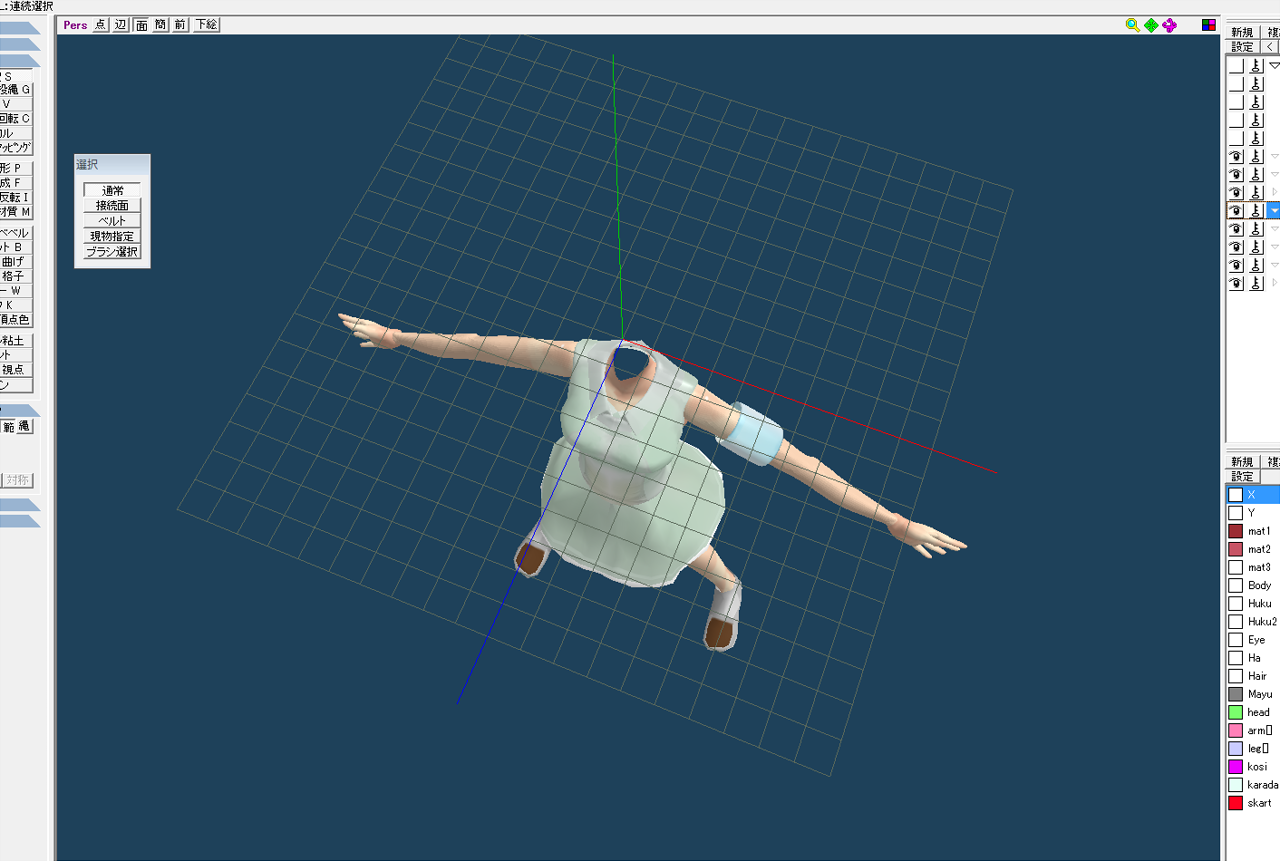This screenshot has height=861, width=1280.
Task: Click the lock icon on the first object row
Action: 1256,66
